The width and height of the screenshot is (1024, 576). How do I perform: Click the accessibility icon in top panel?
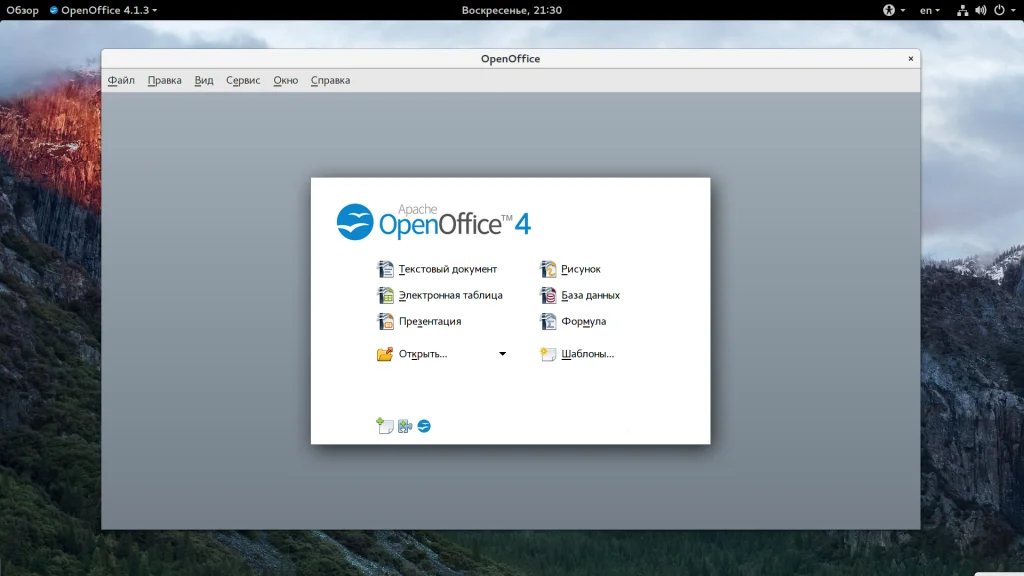pos(888,10)
